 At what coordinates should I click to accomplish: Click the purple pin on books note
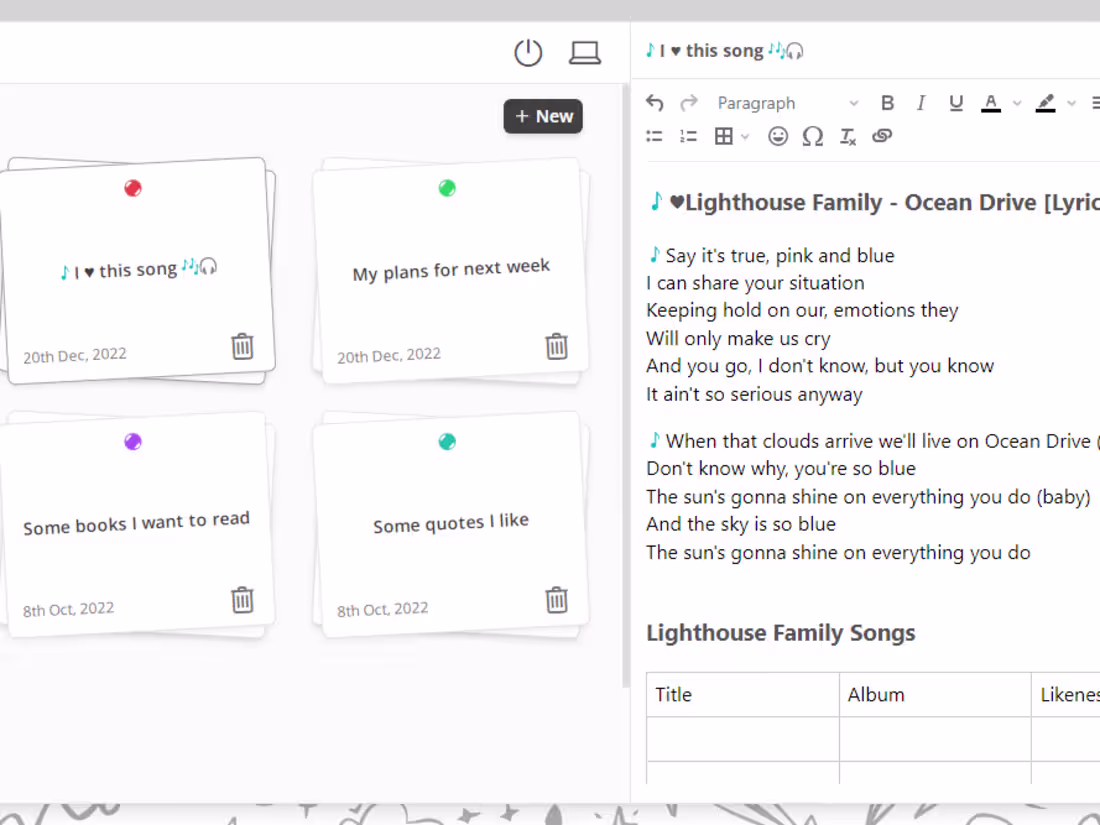[133, 441]
